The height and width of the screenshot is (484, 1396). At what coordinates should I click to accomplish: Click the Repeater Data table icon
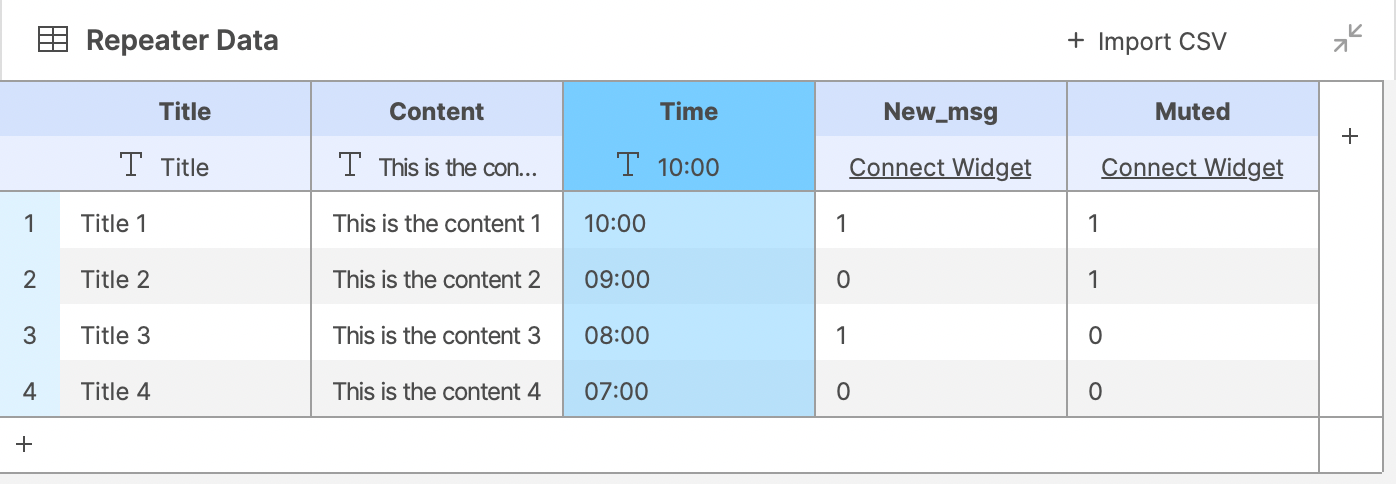tap(52, 40)
